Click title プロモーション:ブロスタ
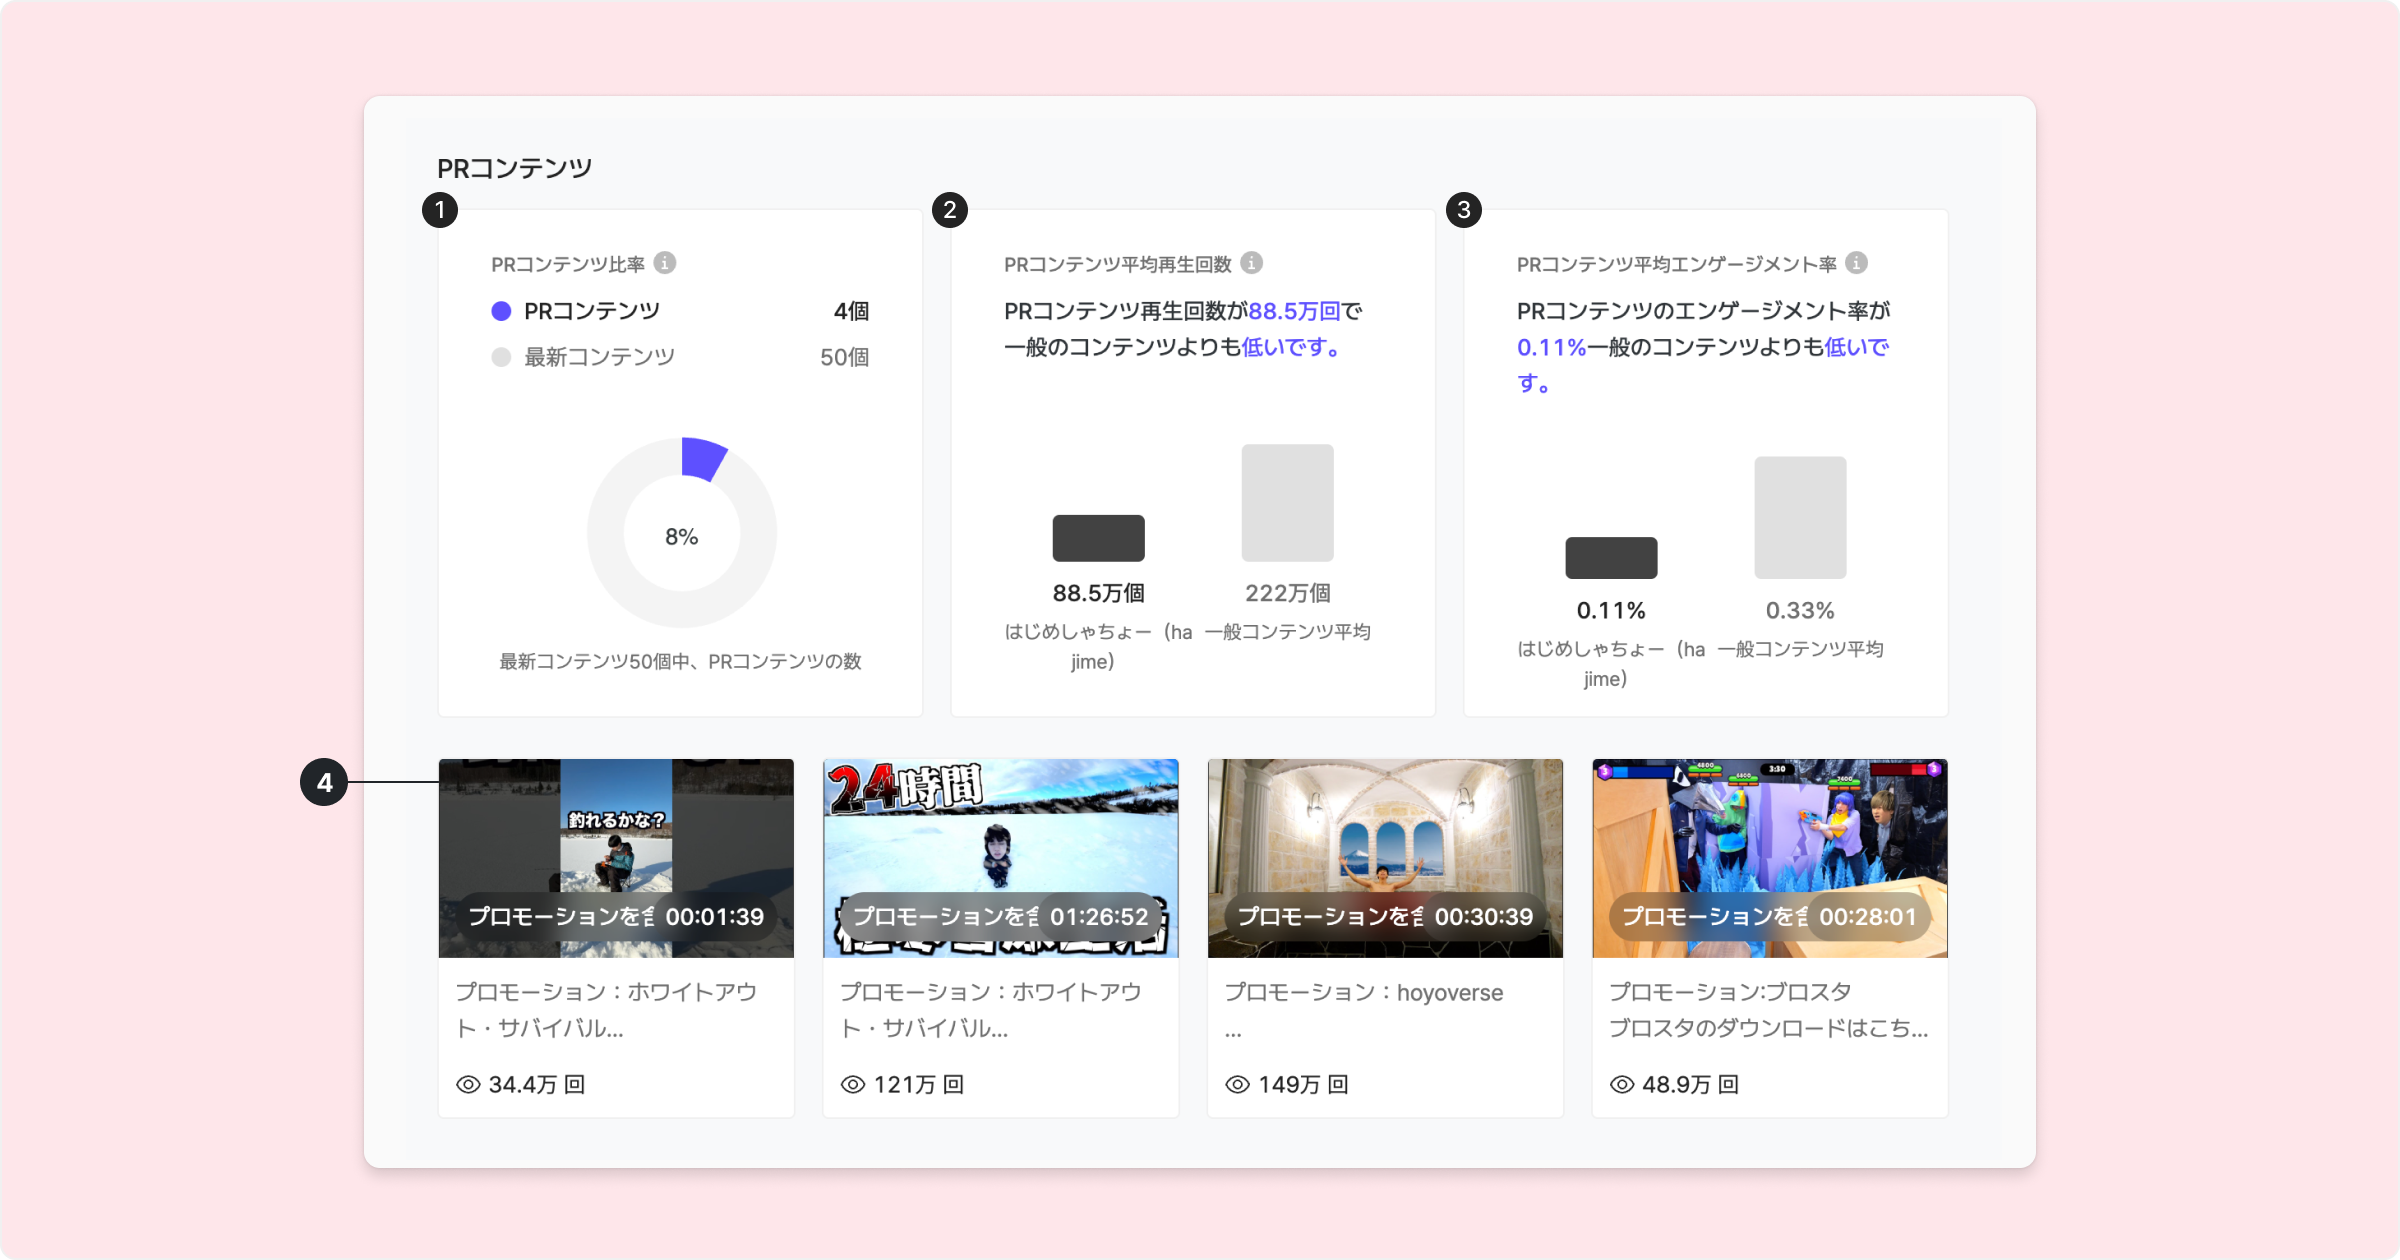Screen dimensions: 2400x1260 pos(1729,992)
